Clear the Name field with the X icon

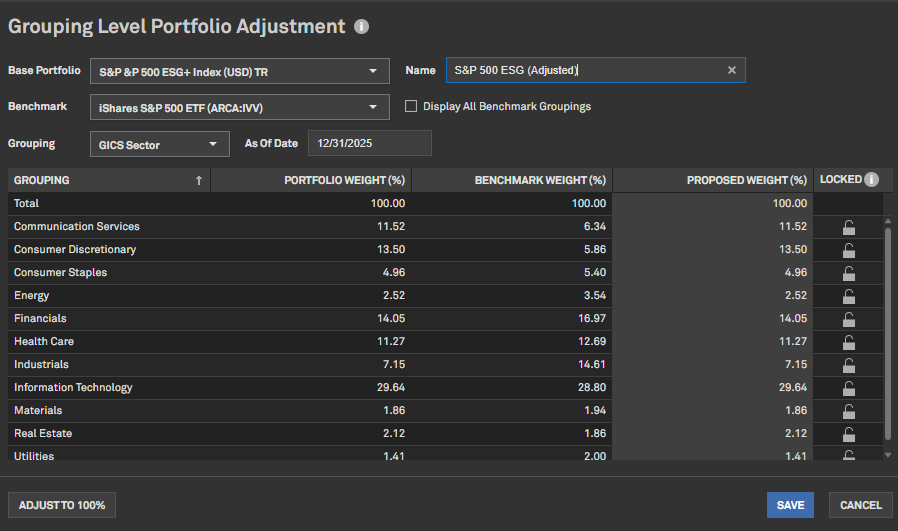[731, 70]
